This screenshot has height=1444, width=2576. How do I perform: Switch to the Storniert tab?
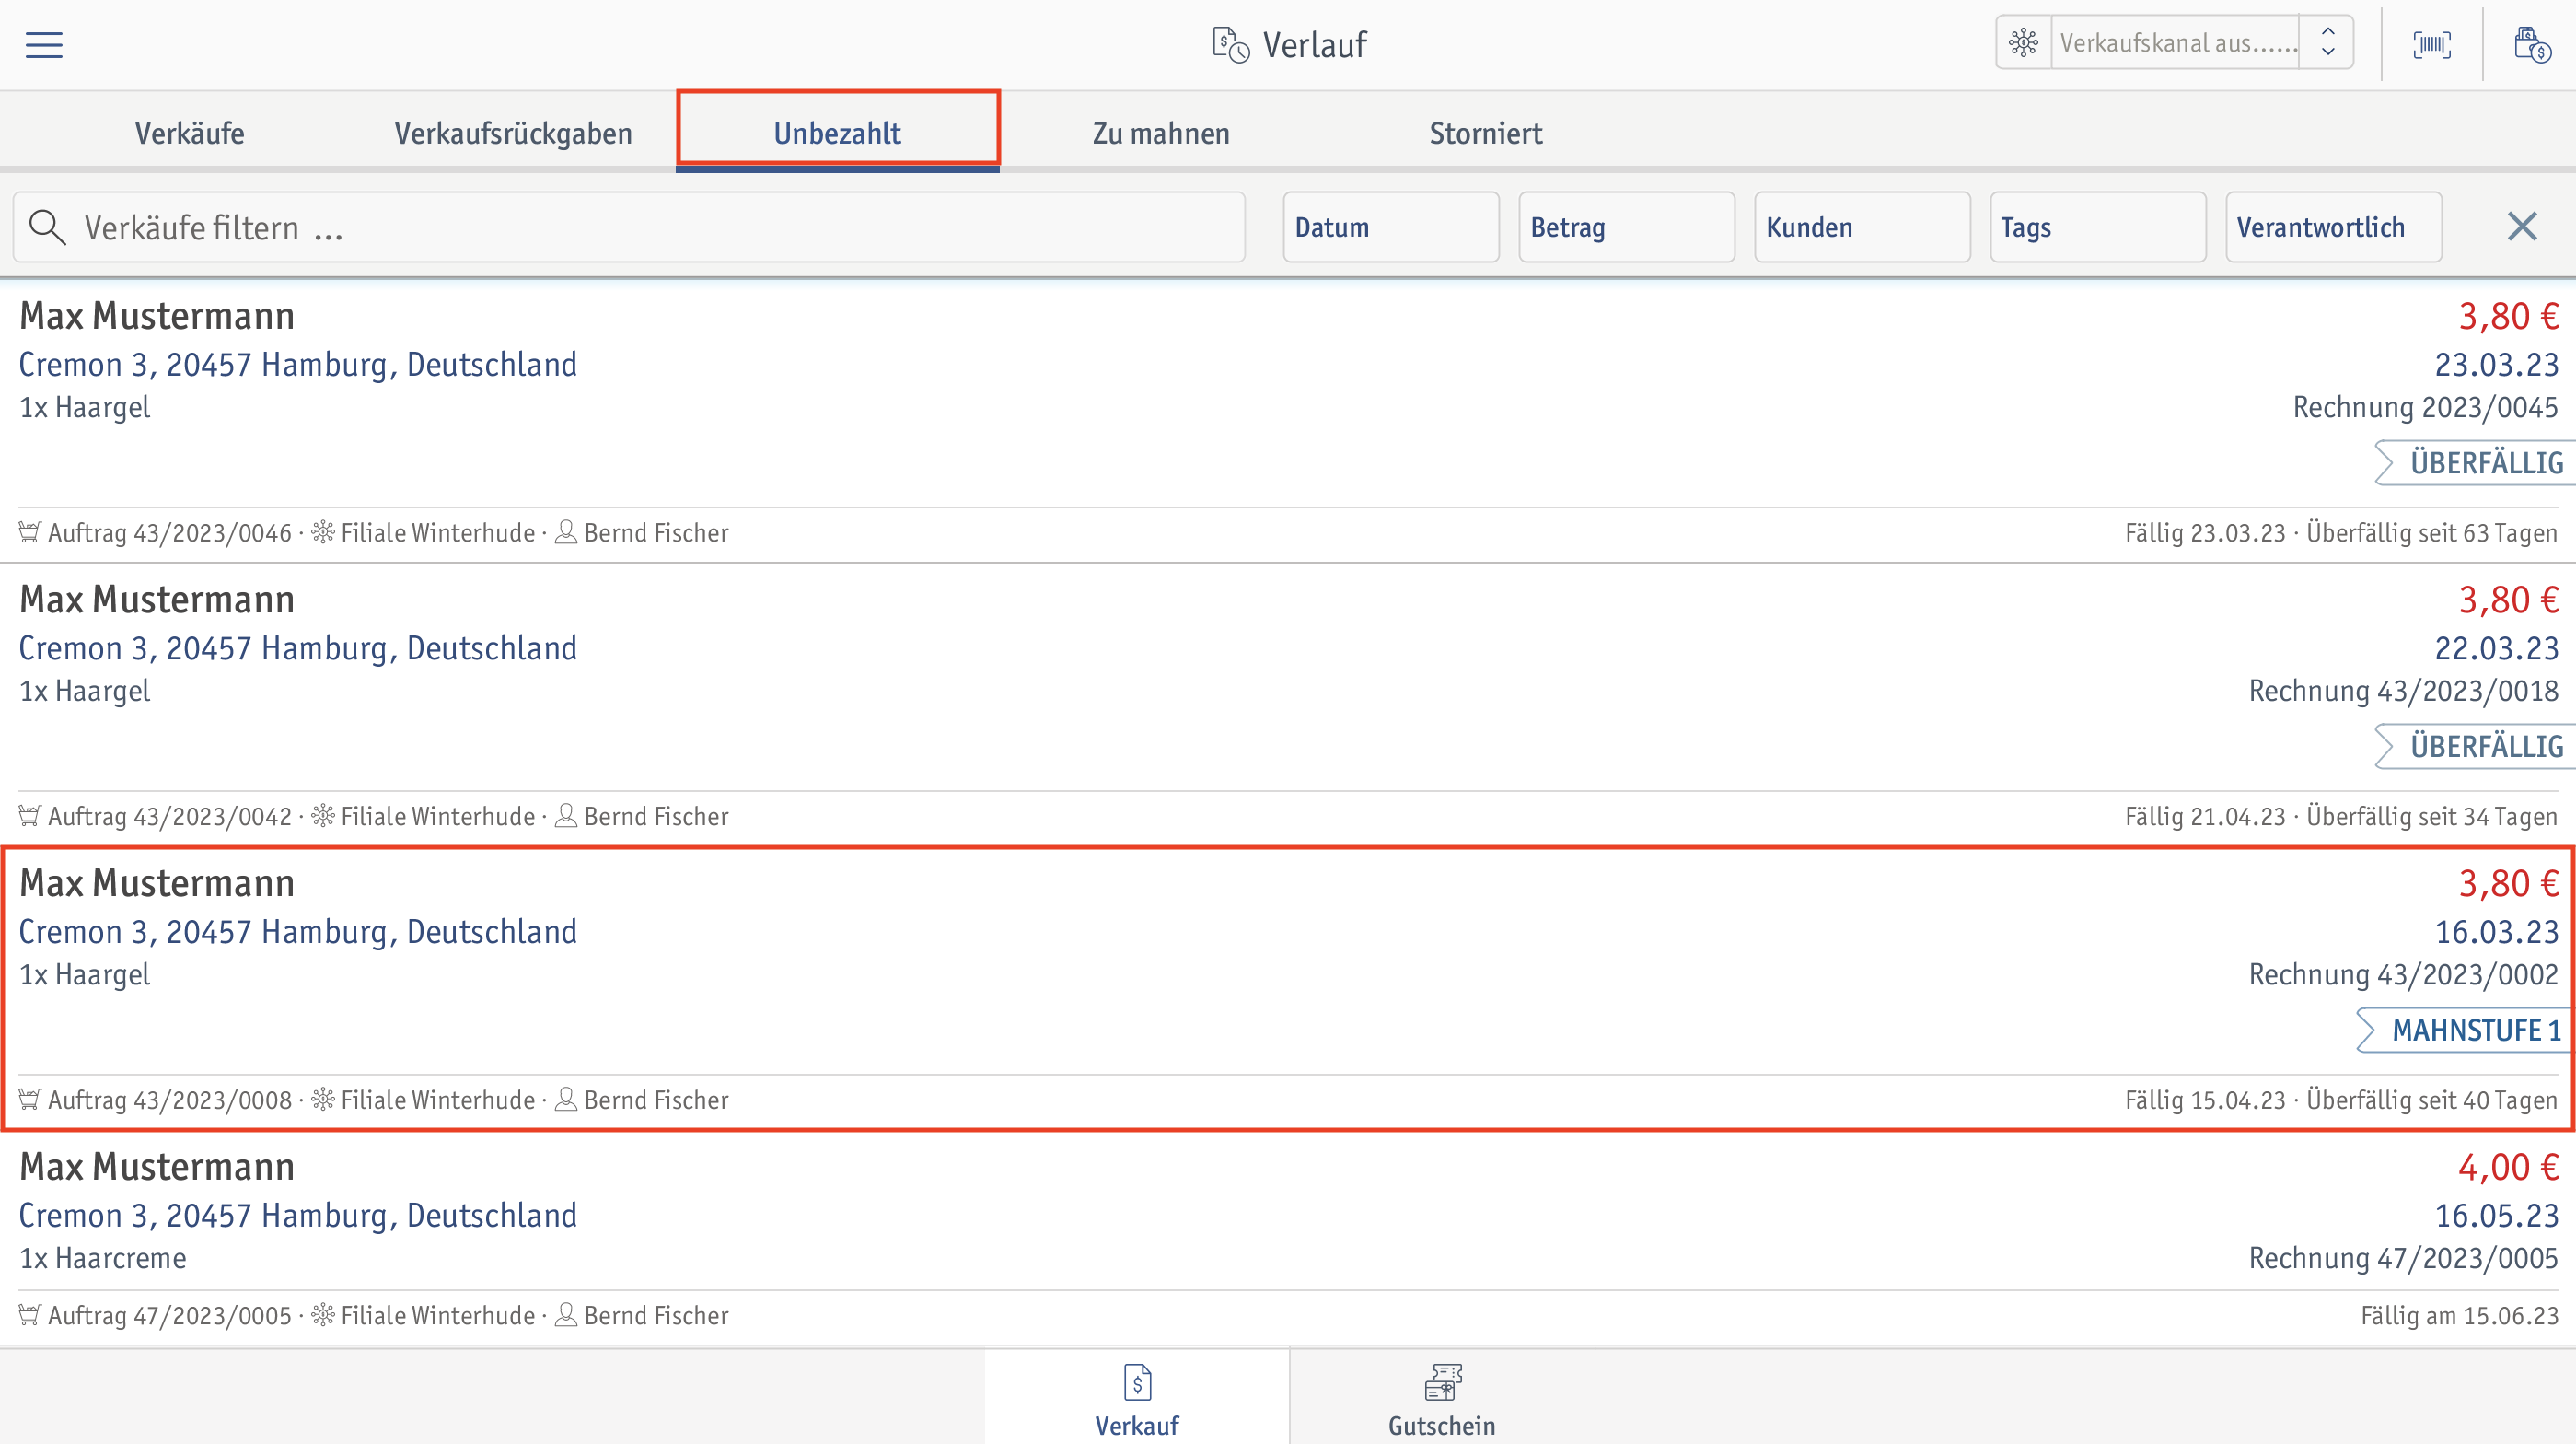point(1485,133)
